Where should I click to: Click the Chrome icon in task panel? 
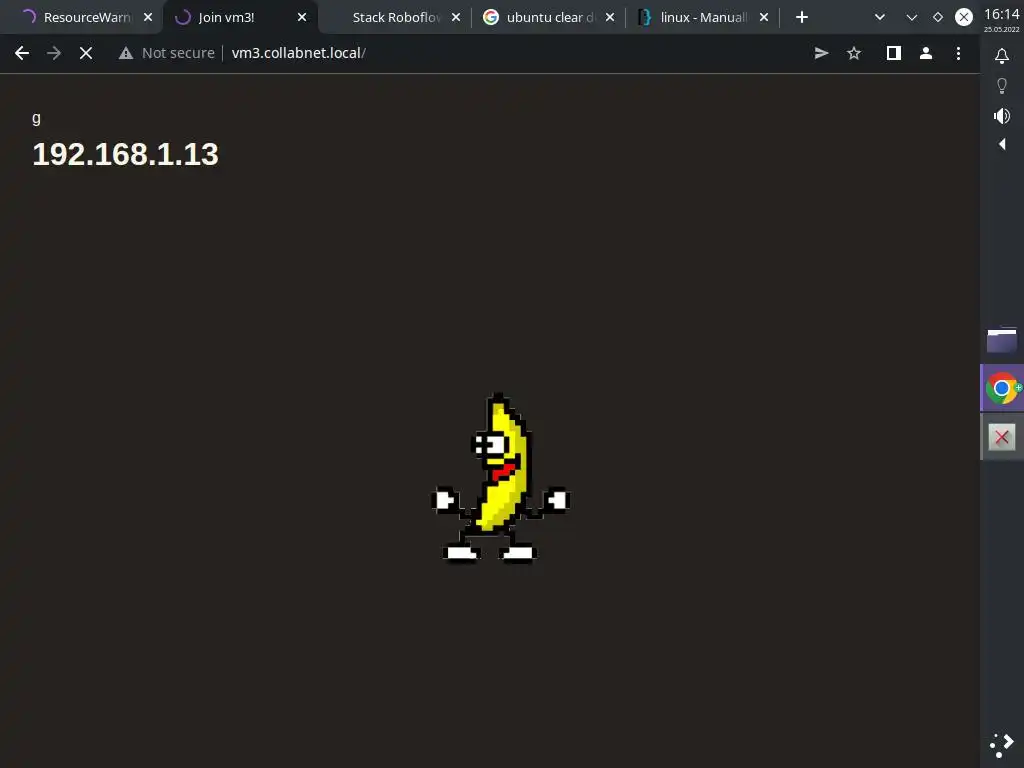click(x=1002, y=388)
